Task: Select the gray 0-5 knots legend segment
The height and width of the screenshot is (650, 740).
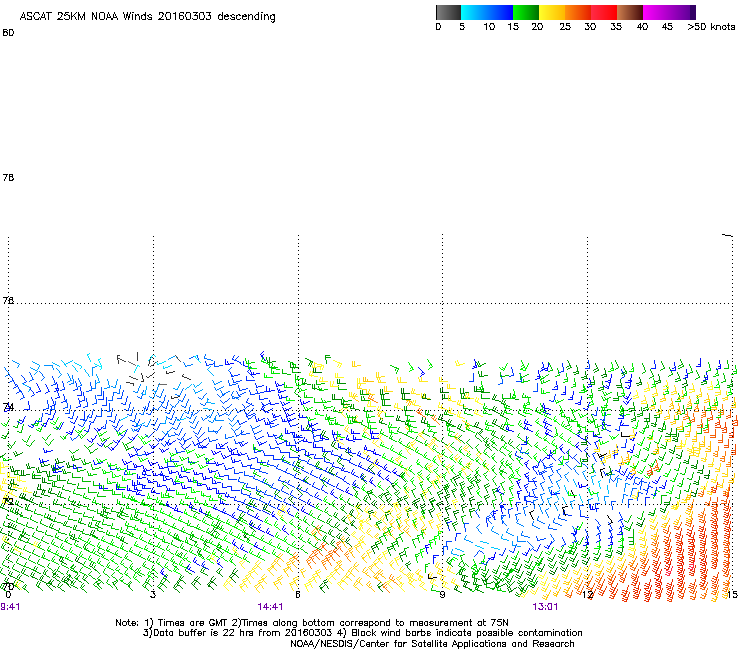Action: [448, 12]
